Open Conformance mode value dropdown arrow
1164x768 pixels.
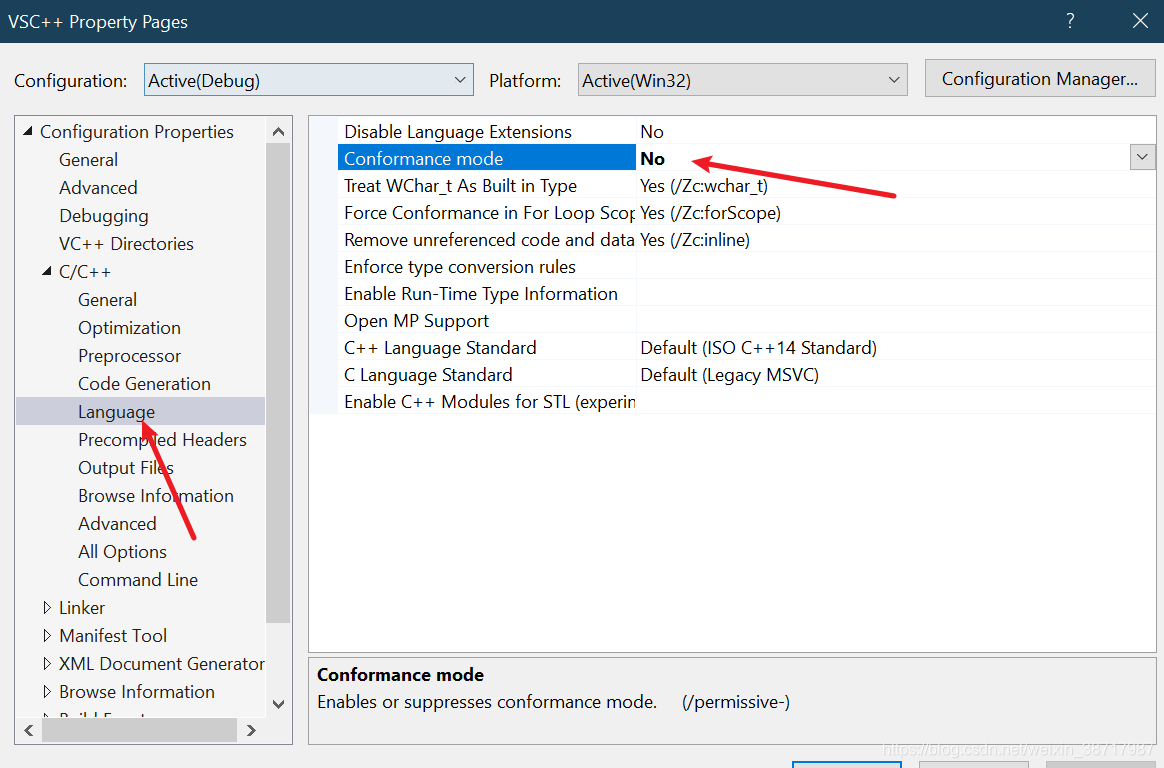[x=1142, y=157]
